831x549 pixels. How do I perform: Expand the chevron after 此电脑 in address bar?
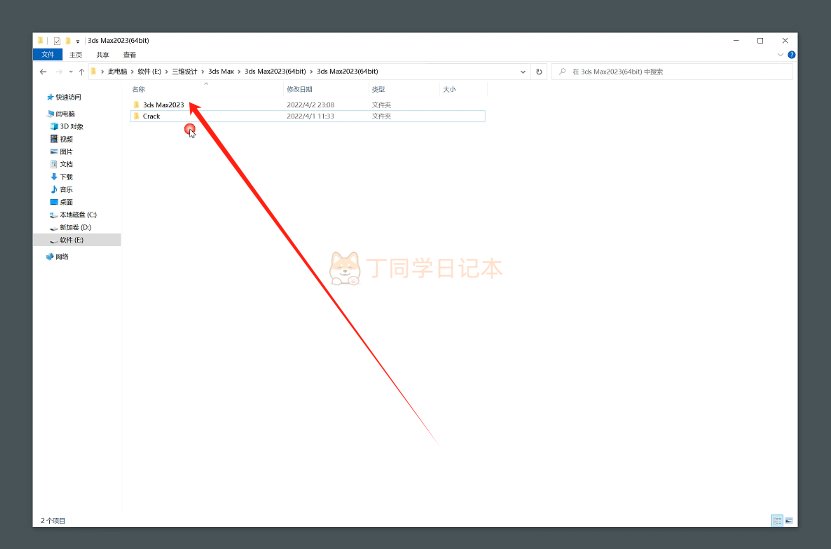(x=132, y=72)
